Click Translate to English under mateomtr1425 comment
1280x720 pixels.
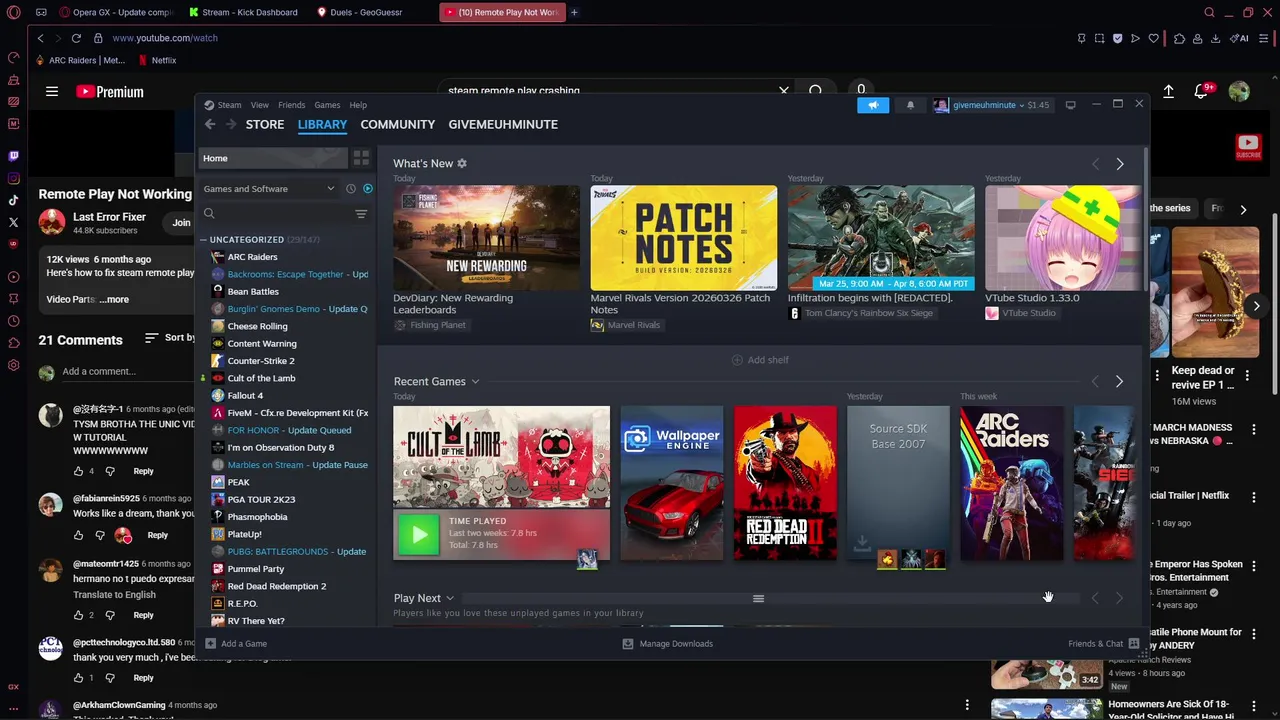[x=114, y=595]
